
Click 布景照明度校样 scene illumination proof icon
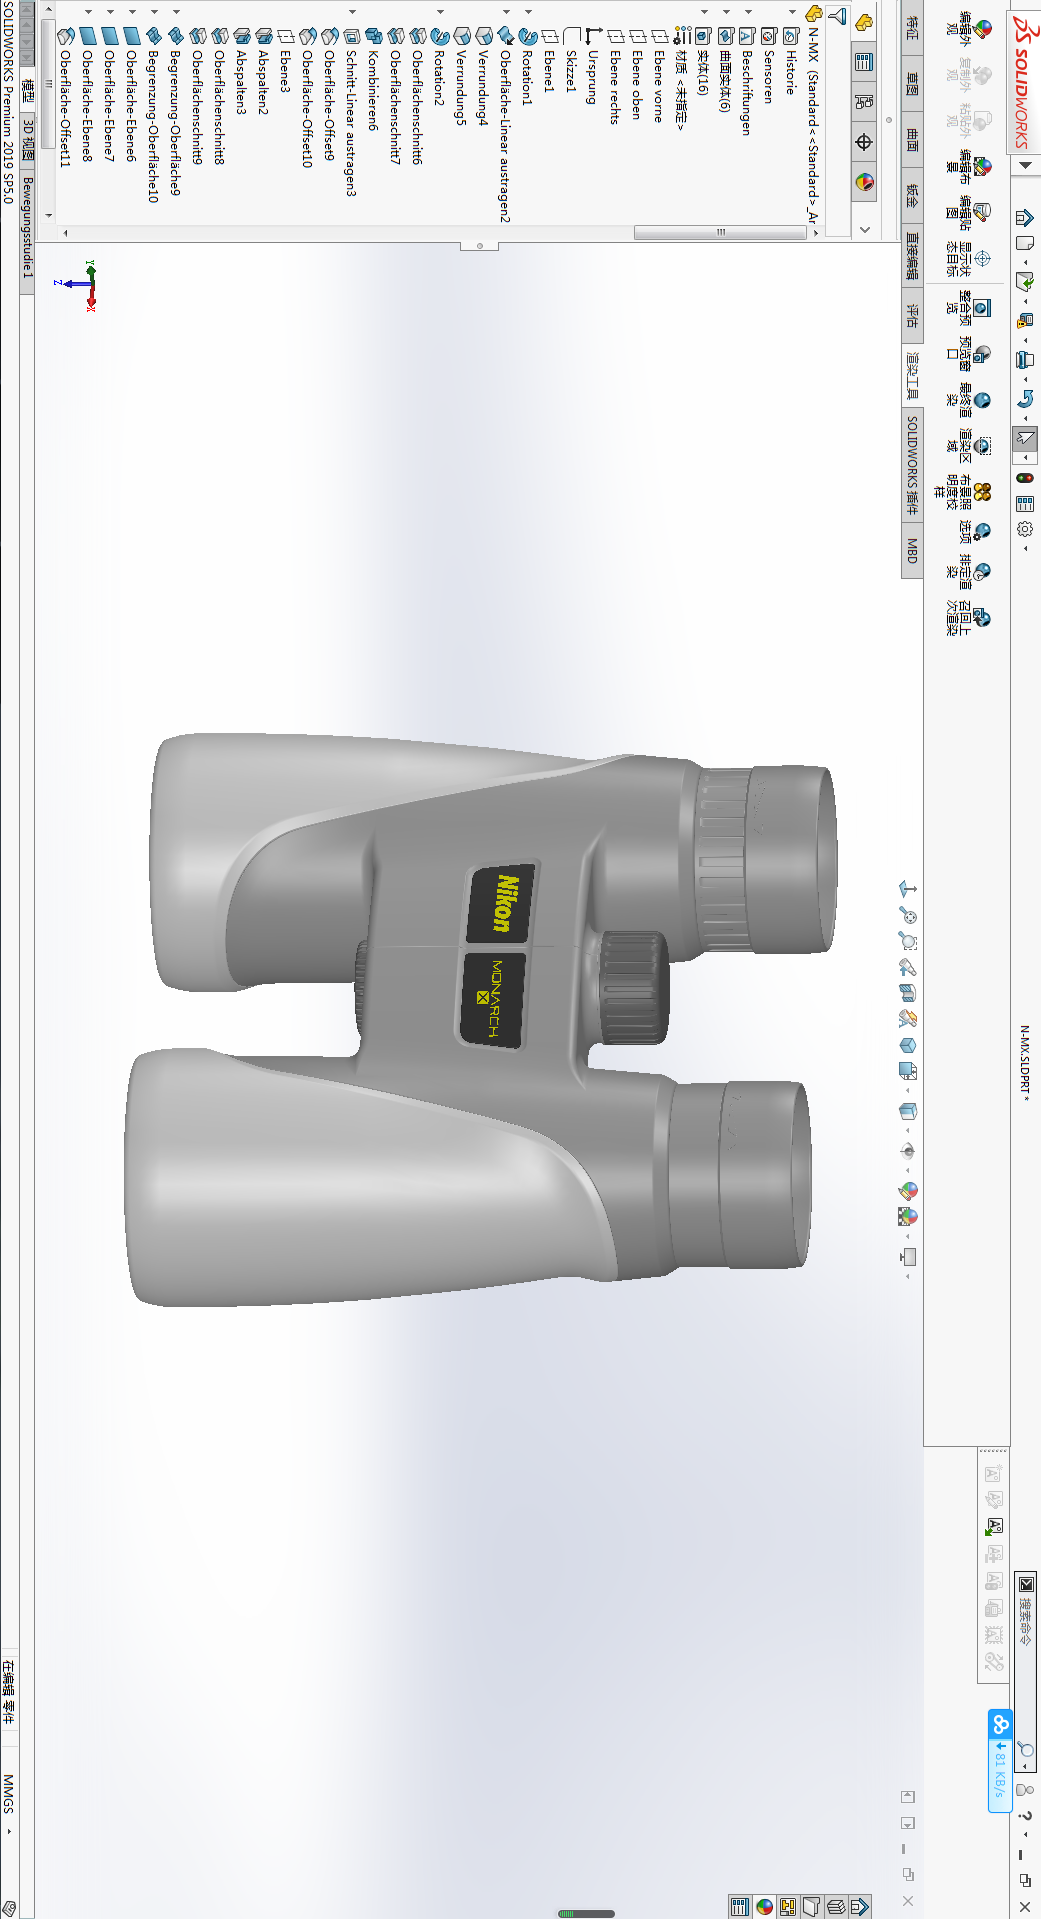pyautogui.click(x=983, y=492)
